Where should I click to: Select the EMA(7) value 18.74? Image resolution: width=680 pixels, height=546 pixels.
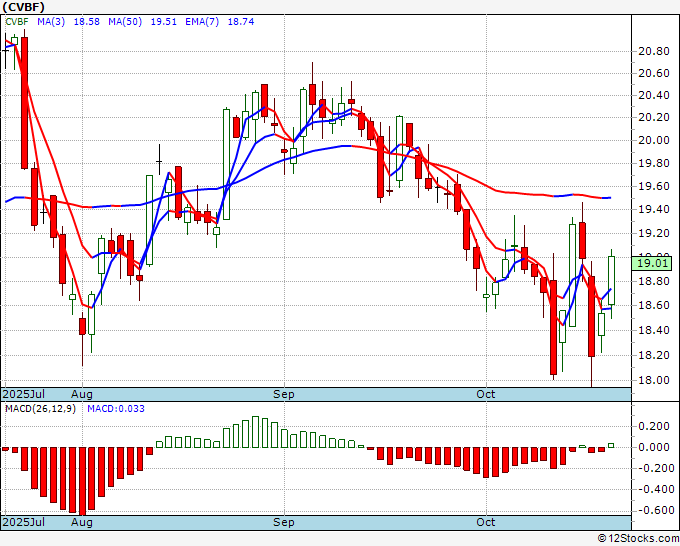241,22
